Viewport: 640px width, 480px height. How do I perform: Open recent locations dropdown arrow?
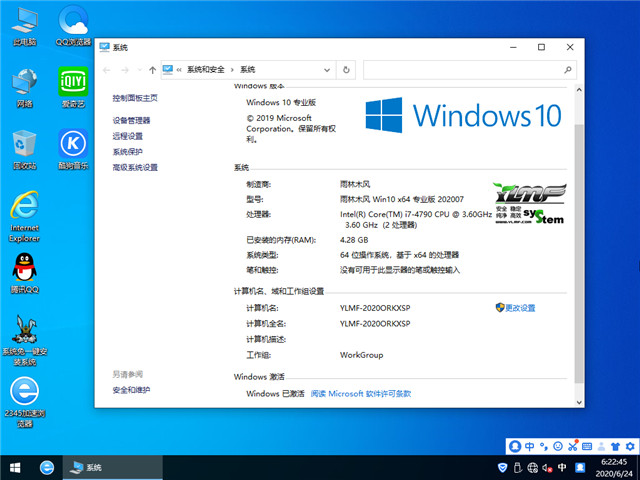coord(140,70)
